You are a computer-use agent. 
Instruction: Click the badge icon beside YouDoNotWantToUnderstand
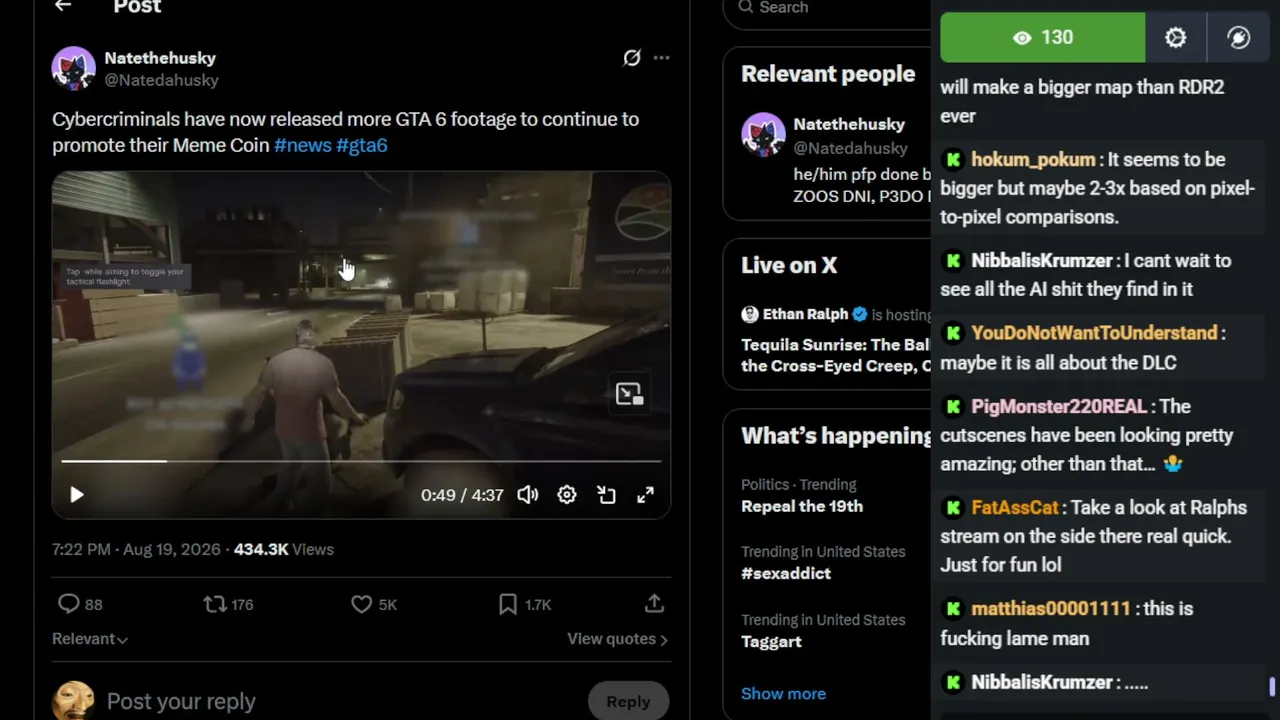click(x=953, y=333)
